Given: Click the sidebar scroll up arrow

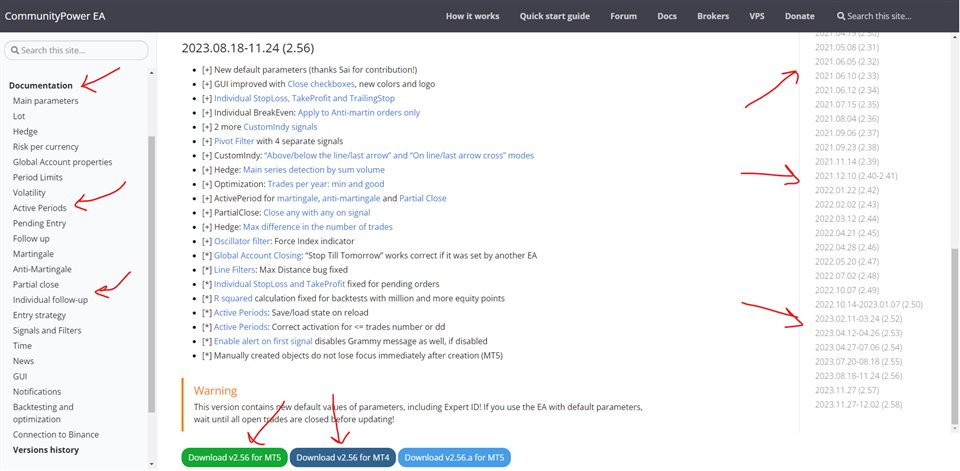Looking at the screenshot, I should (x=152, y=72).
